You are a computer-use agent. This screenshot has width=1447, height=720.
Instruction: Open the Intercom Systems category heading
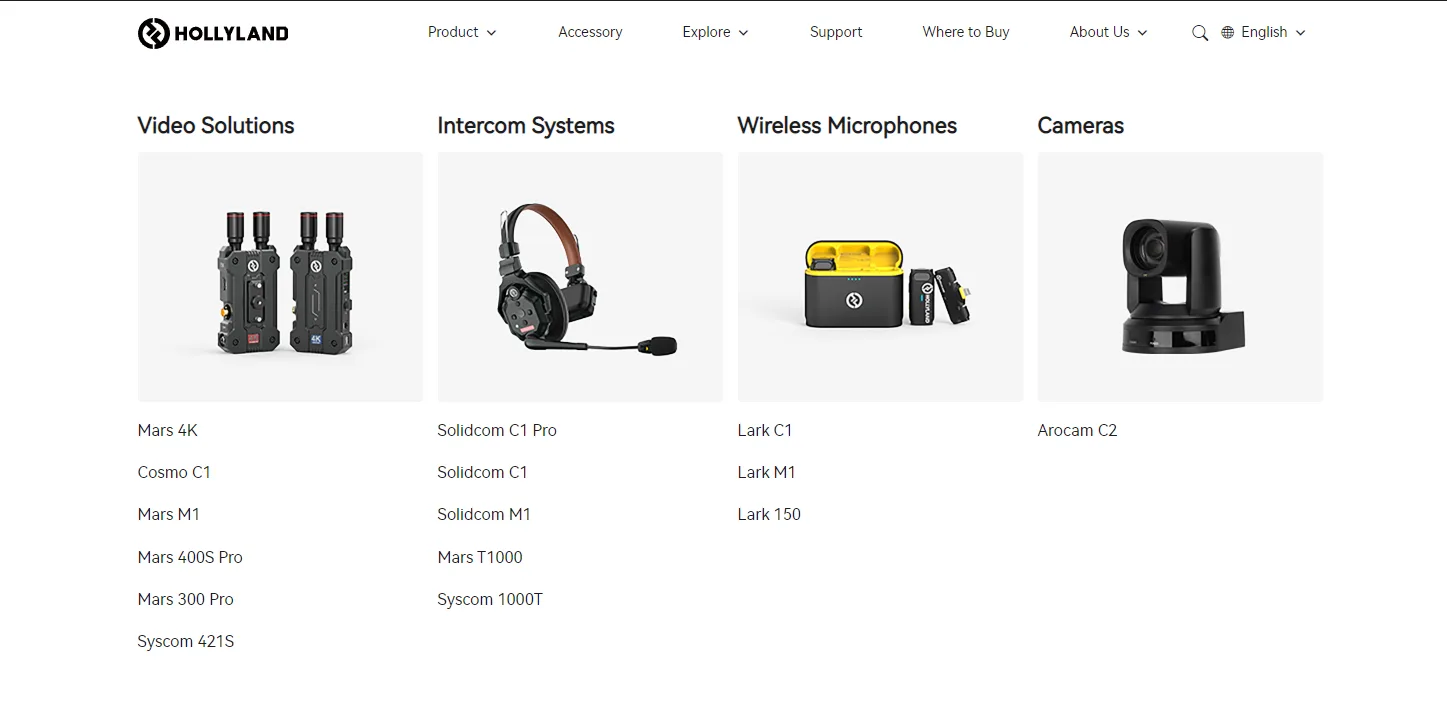[526, 125]
